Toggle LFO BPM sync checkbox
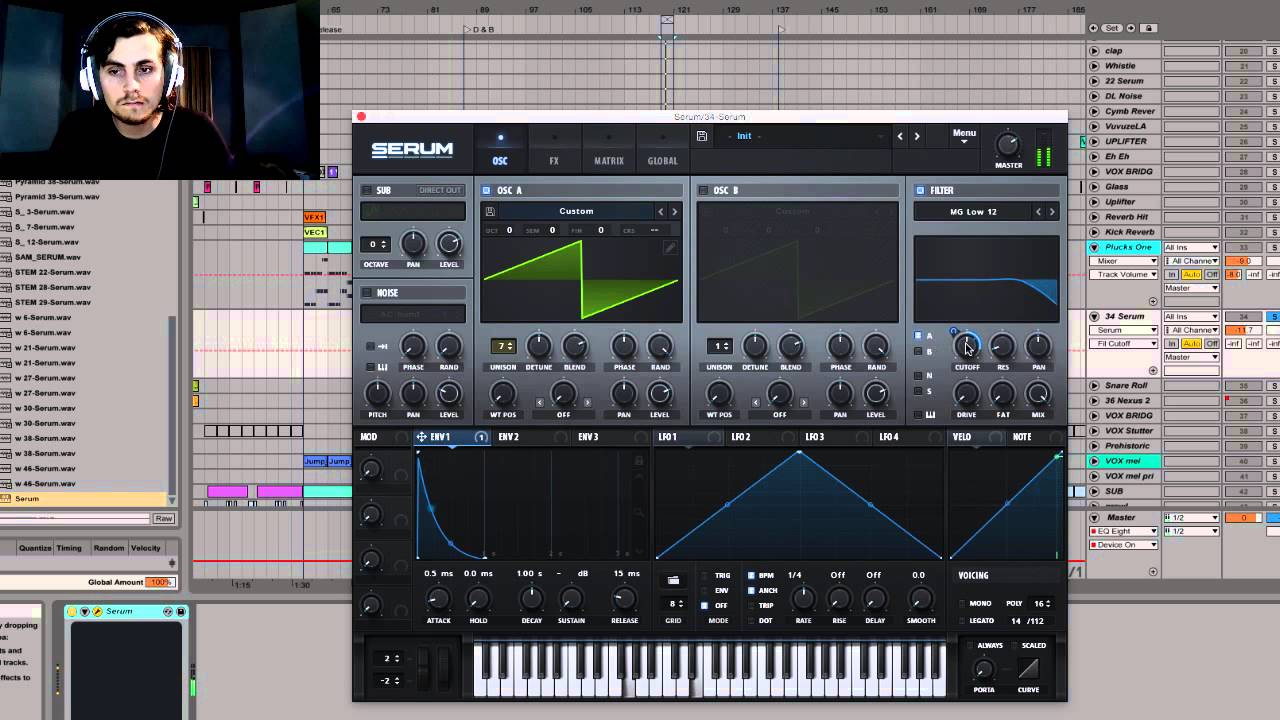 [751, 576]
